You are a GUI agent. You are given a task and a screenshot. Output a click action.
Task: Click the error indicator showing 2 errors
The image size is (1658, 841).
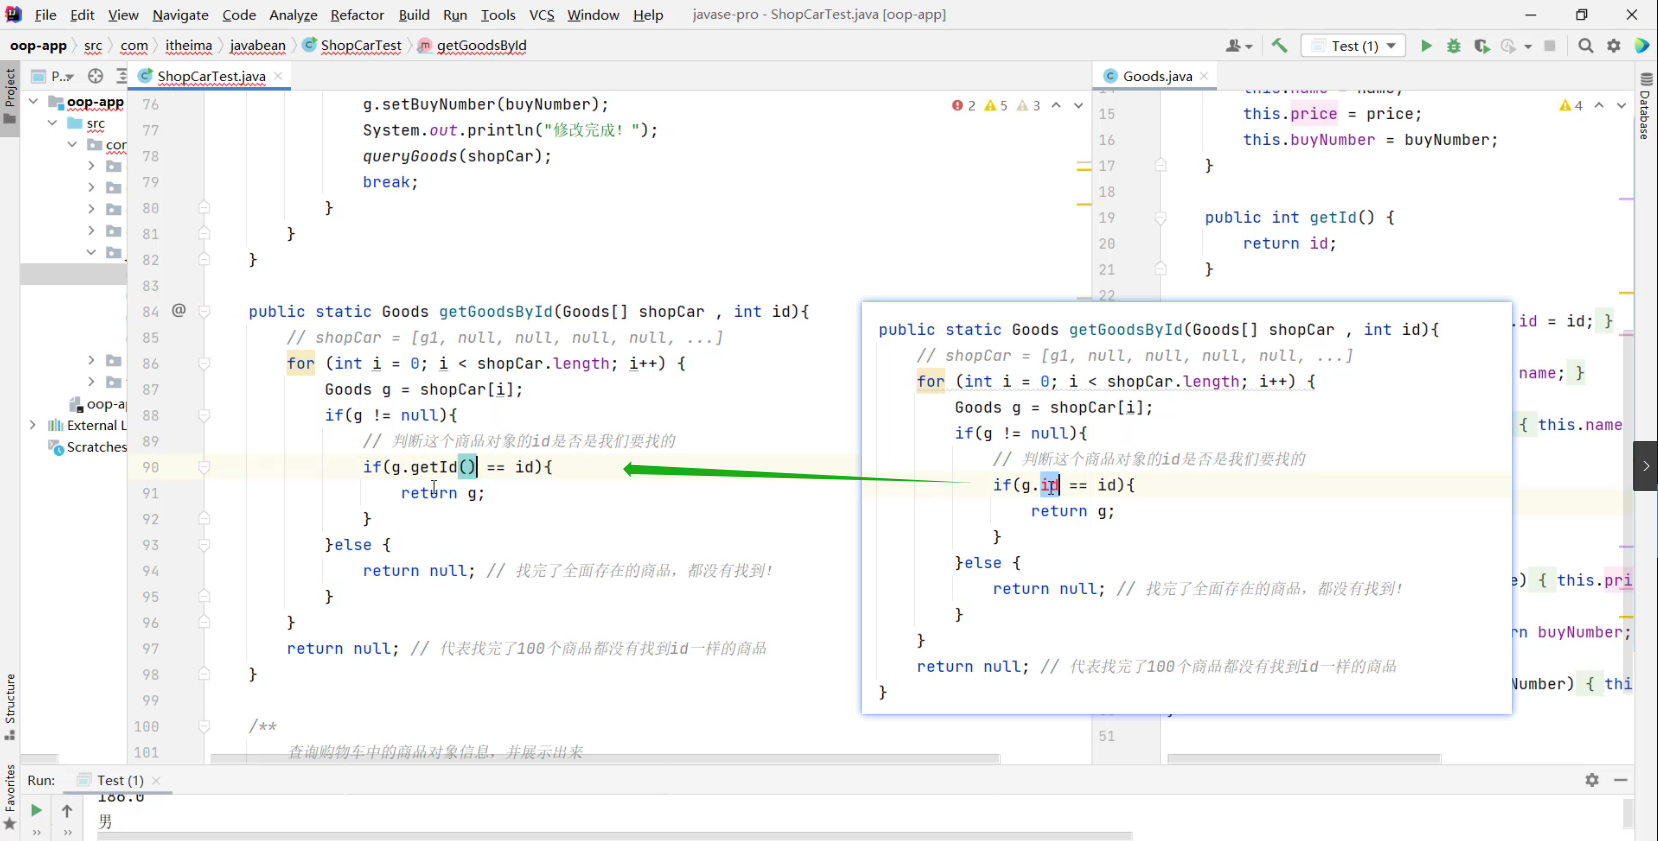964,105
